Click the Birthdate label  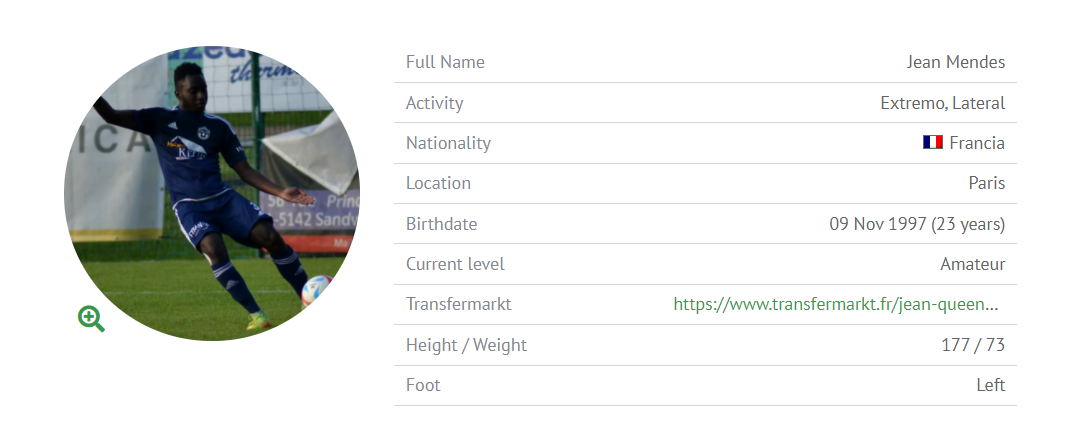click(x=441, y=224)
